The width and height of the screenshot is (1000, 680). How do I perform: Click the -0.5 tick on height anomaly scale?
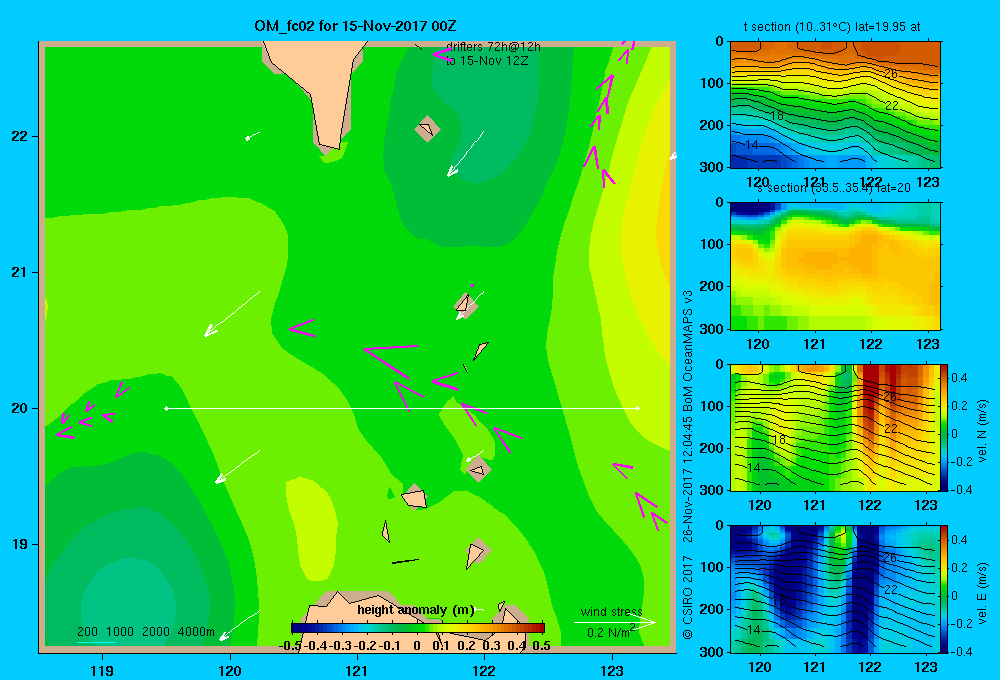(290, 645)
